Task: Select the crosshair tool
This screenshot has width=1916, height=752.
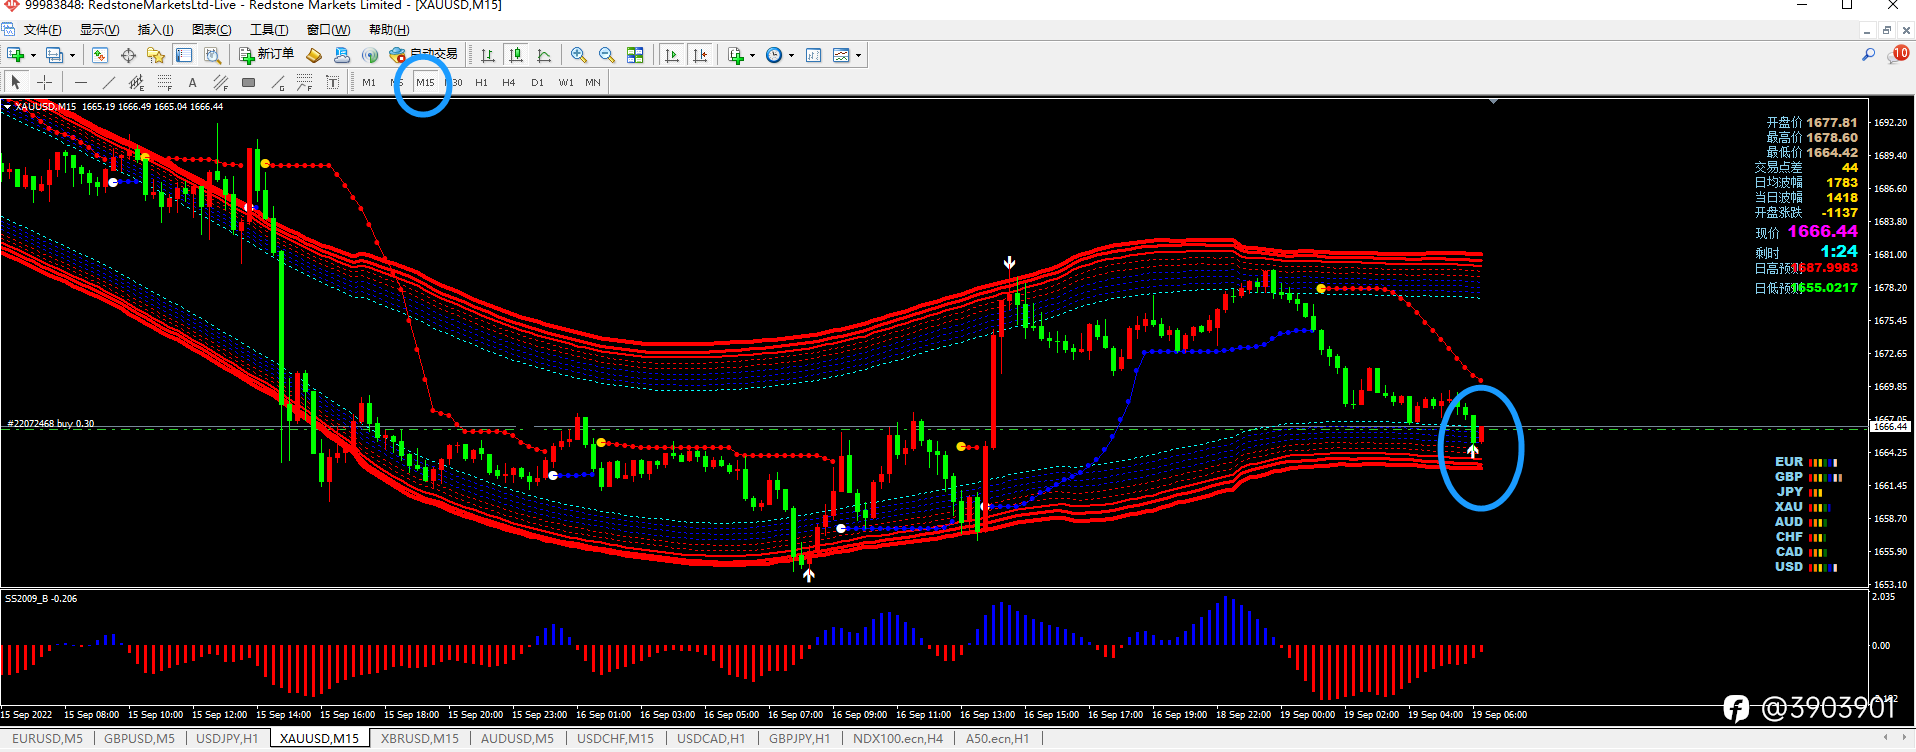Action: [44, 82]
